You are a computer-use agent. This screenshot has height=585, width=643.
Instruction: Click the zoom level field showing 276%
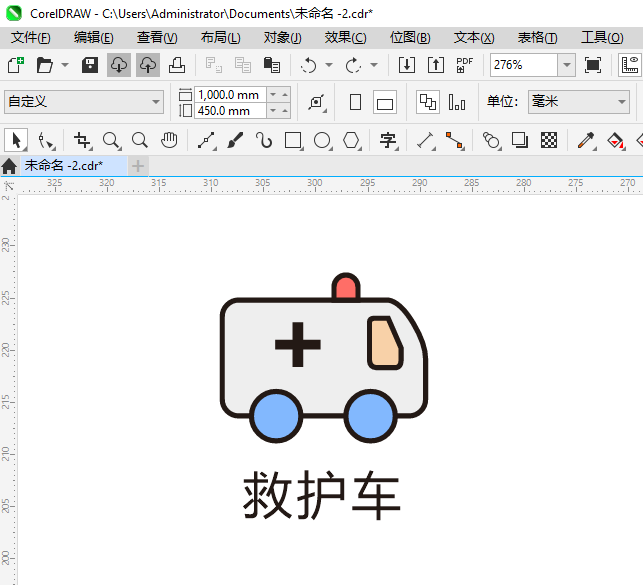click(524, 65)
